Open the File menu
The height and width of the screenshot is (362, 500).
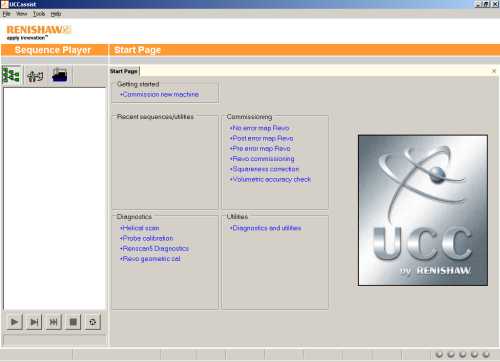click(6, 14)
